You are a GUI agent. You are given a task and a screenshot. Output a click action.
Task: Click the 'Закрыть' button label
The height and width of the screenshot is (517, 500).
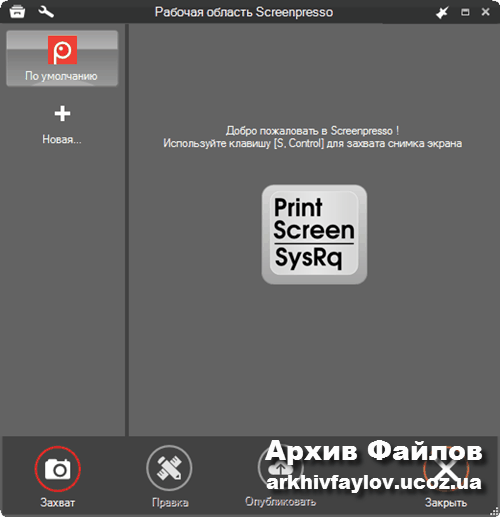446,502
